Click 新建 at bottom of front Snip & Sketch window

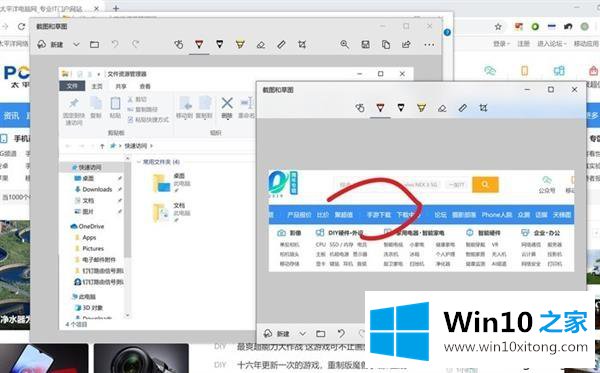(x=277, y=334)
